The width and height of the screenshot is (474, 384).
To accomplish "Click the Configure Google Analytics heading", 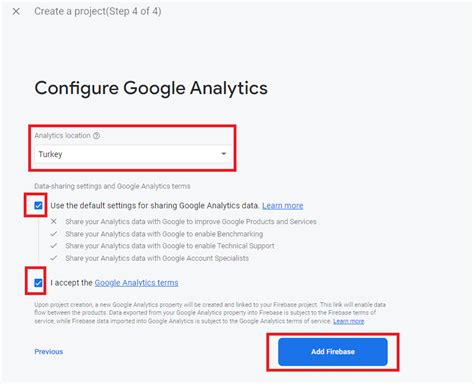I will pos(151,88).
